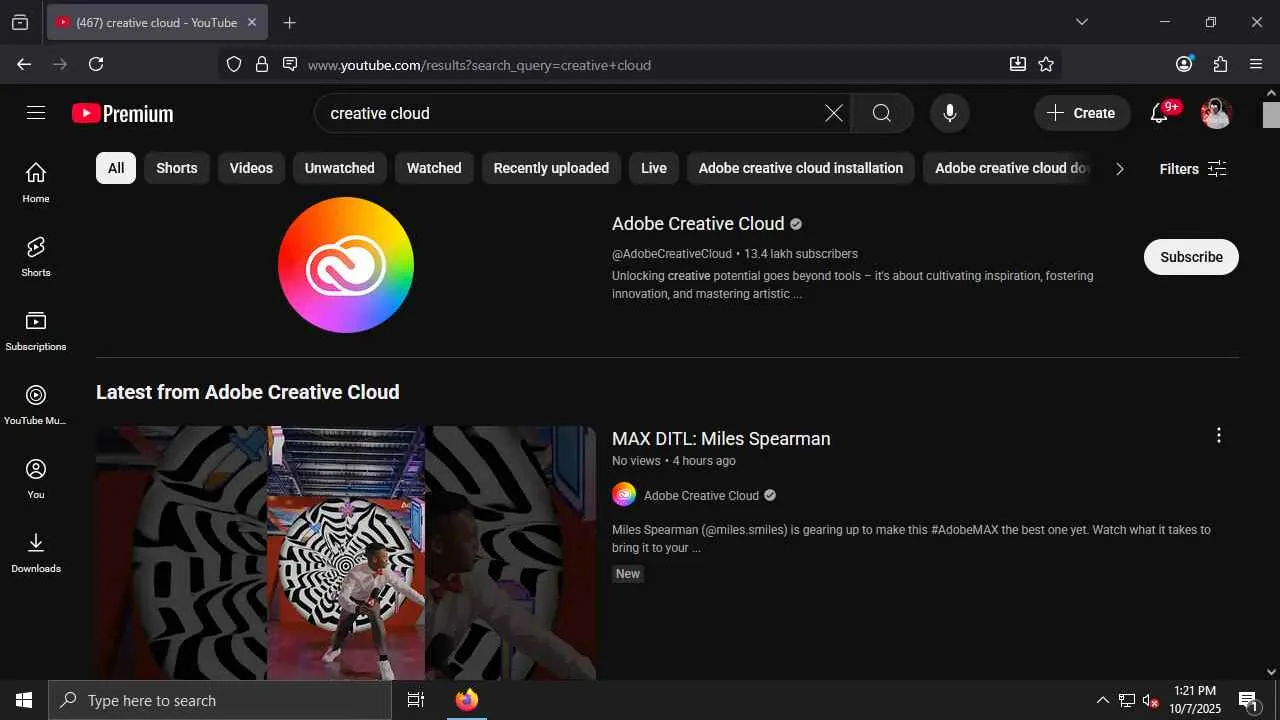This screenshot has height=720, width=1280.
Task: Click the small channel avatar under the video title
Action: click(x=624, y=495)
